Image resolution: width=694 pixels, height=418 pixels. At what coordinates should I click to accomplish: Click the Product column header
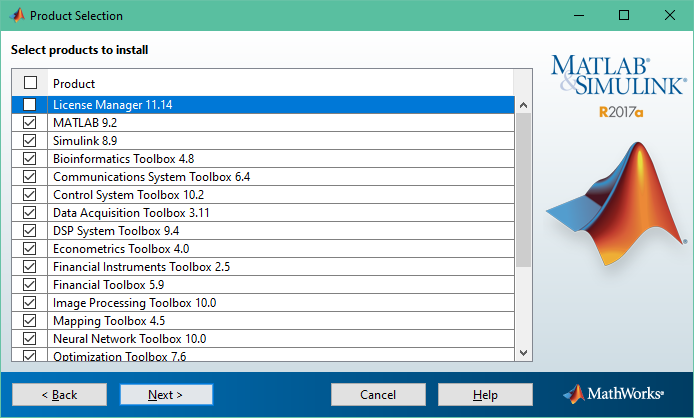(x=74, y=84)
